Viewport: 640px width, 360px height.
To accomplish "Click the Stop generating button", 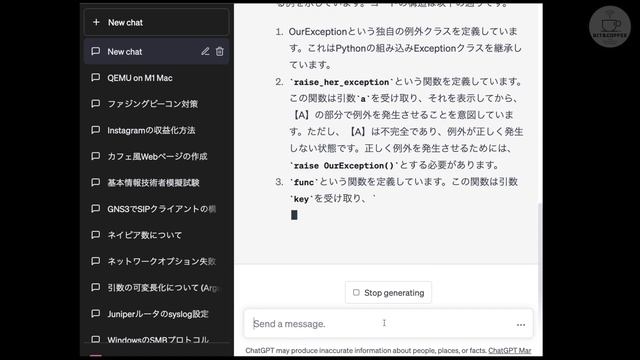I will coord(388,293).
